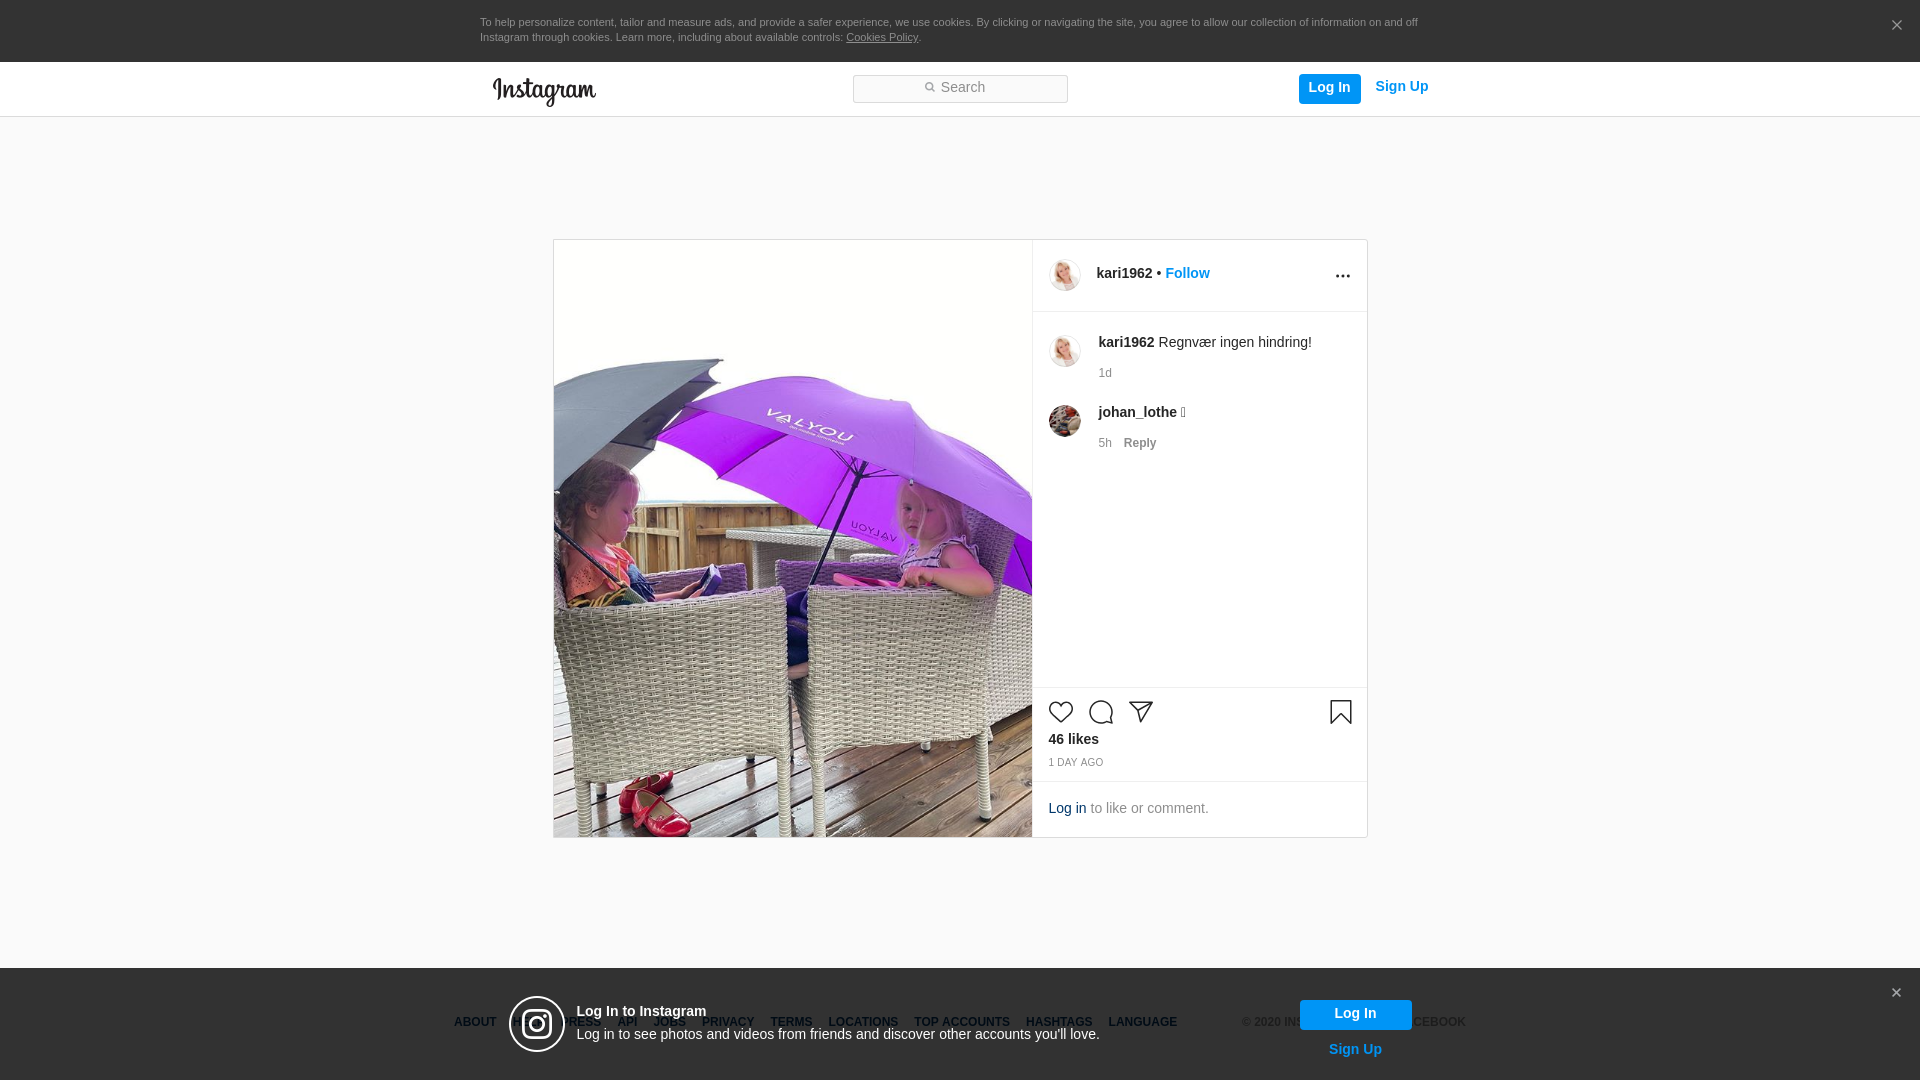Click the 1d timestamp under caption

[1105, 373]
